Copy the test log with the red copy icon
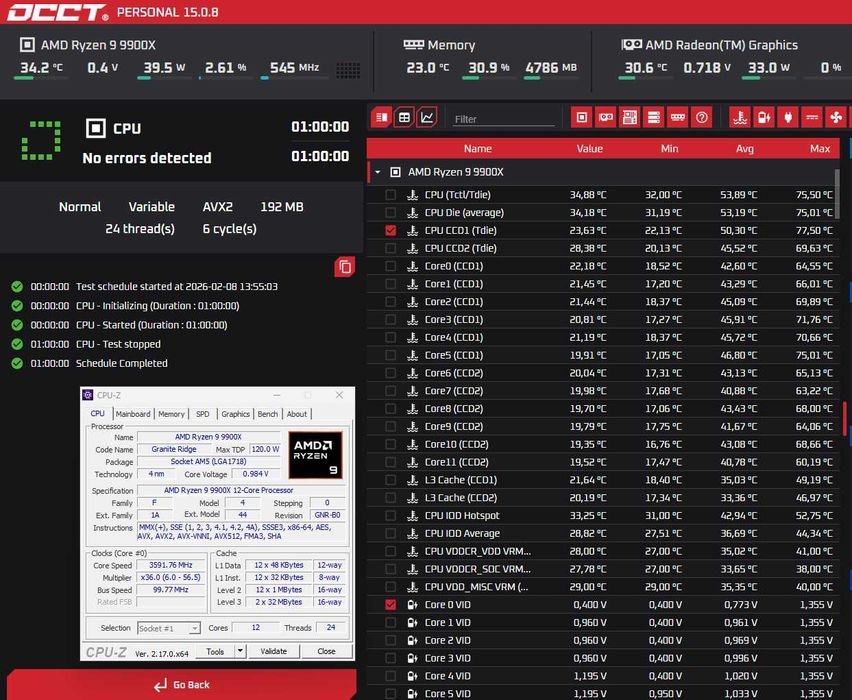852x700 pixels. point(344,267)
